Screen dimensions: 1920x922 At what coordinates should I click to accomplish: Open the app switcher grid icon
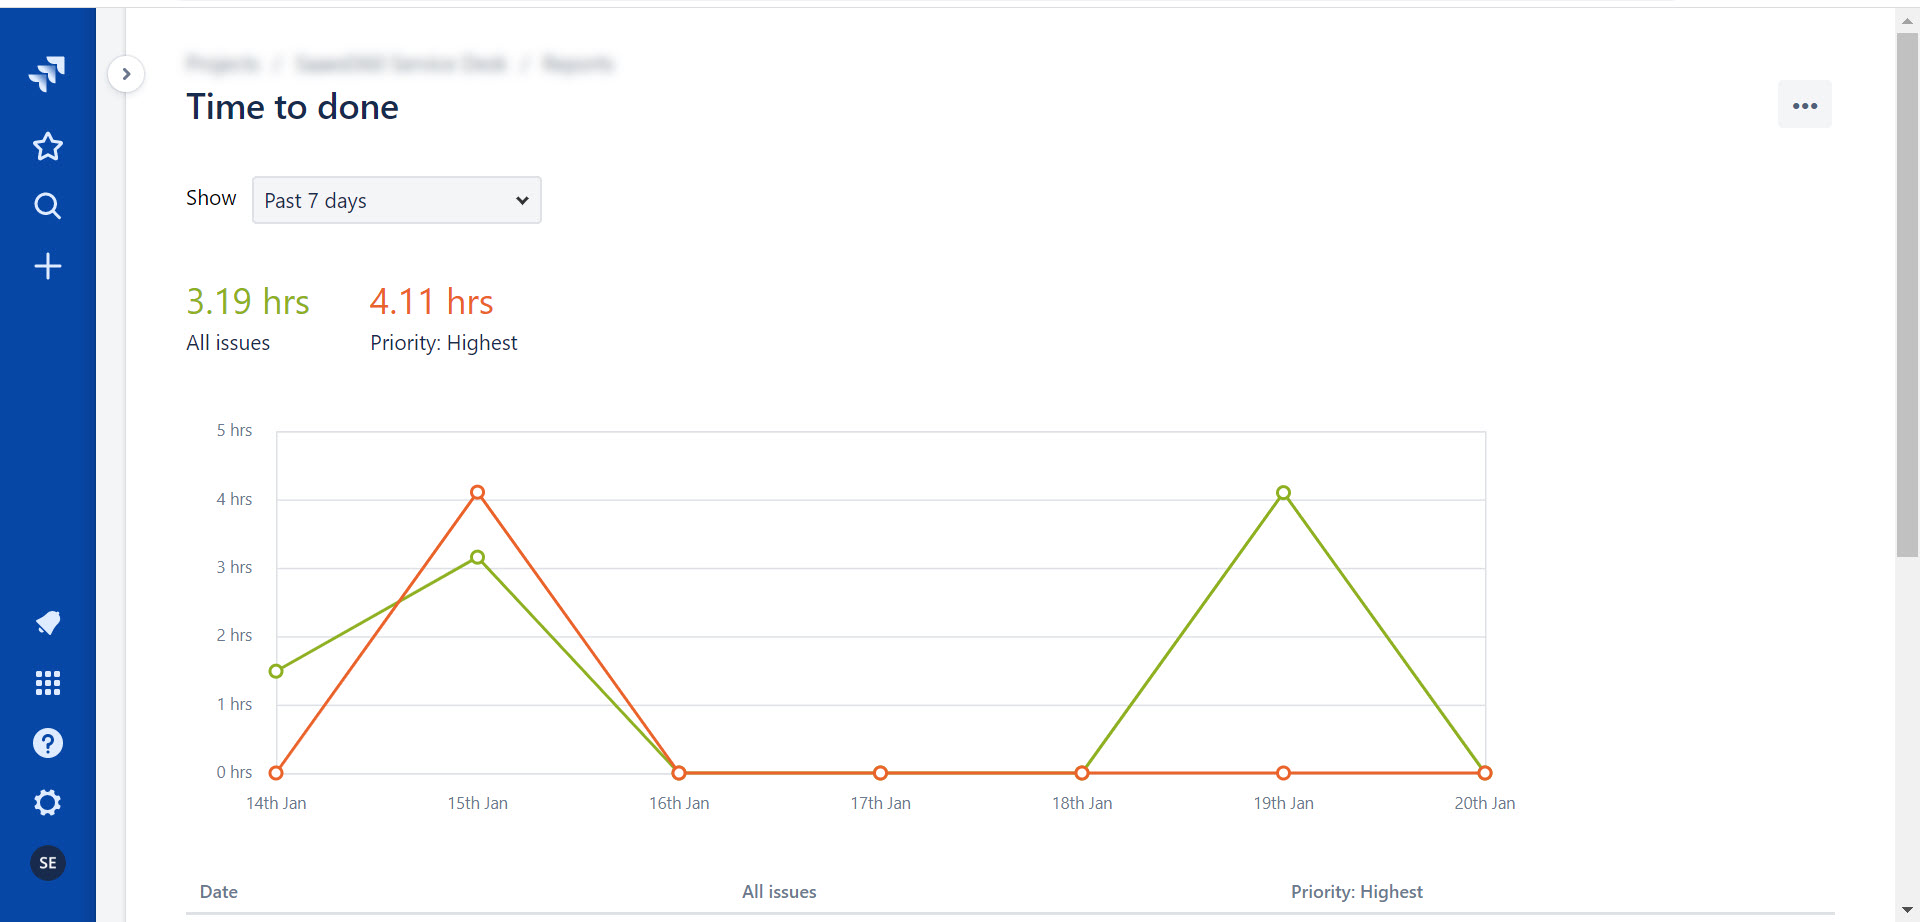47,683
